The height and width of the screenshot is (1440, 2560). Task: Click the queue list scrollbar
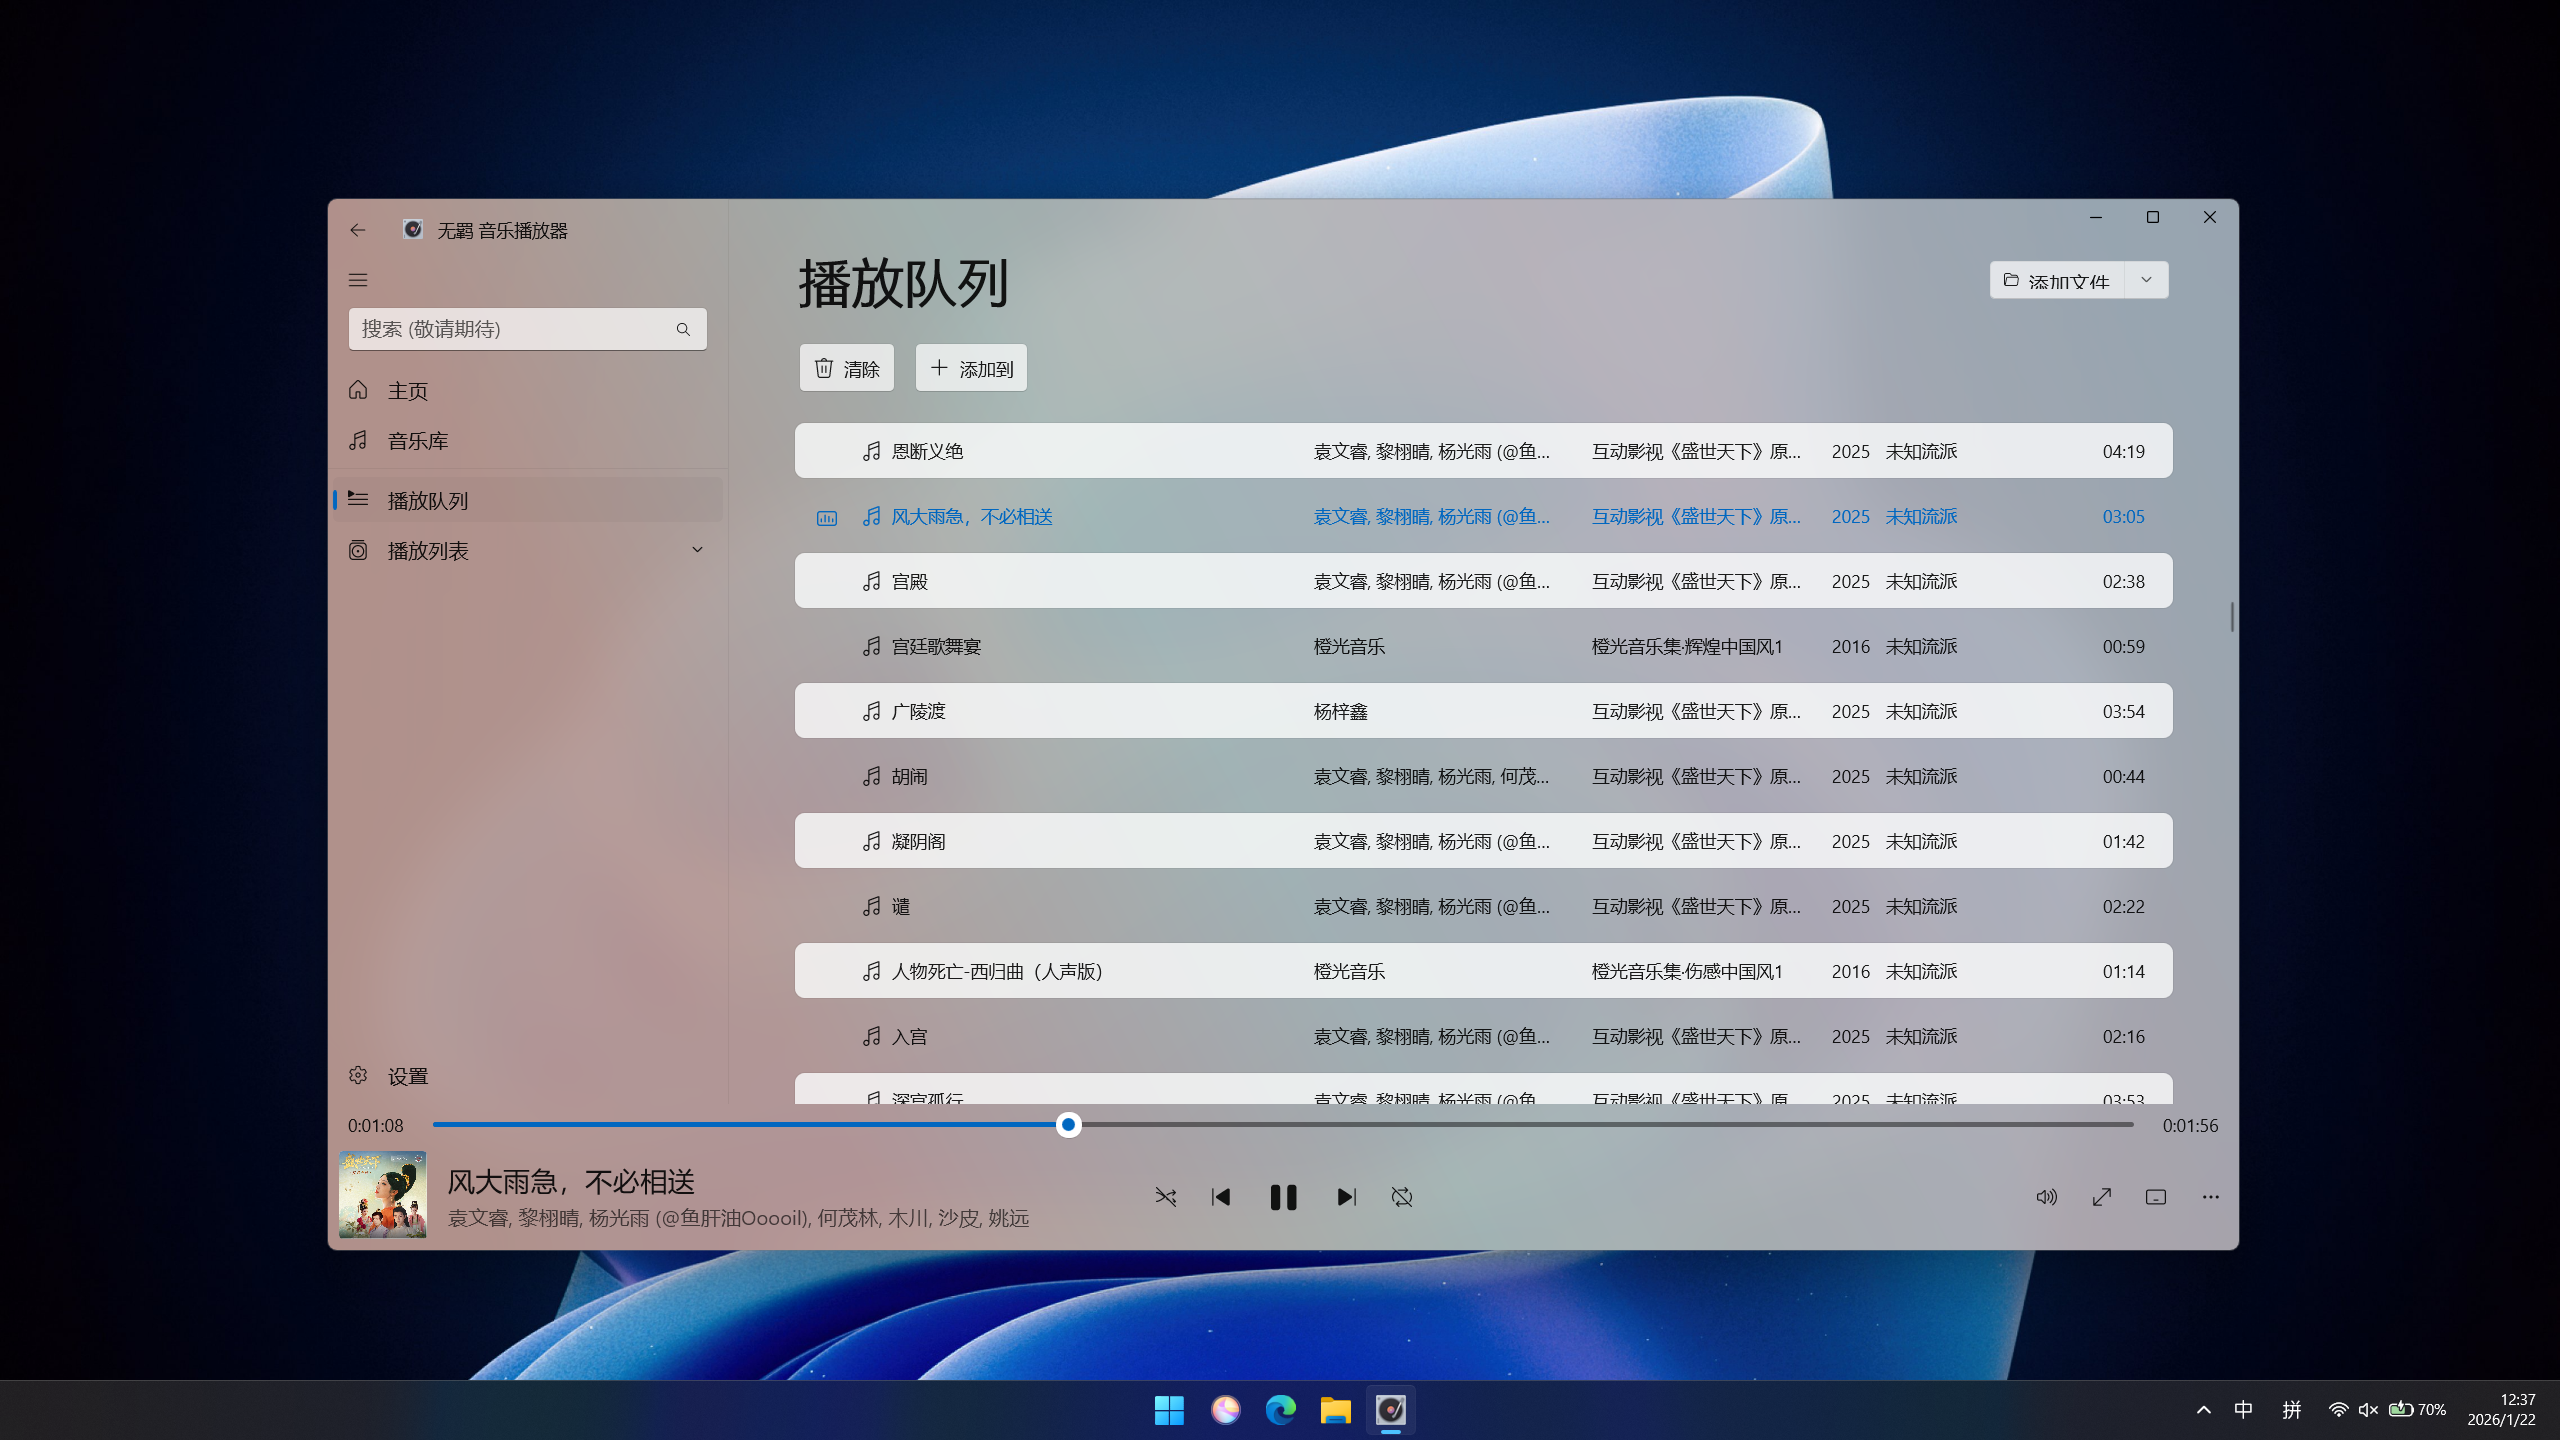coord(2232,617)
